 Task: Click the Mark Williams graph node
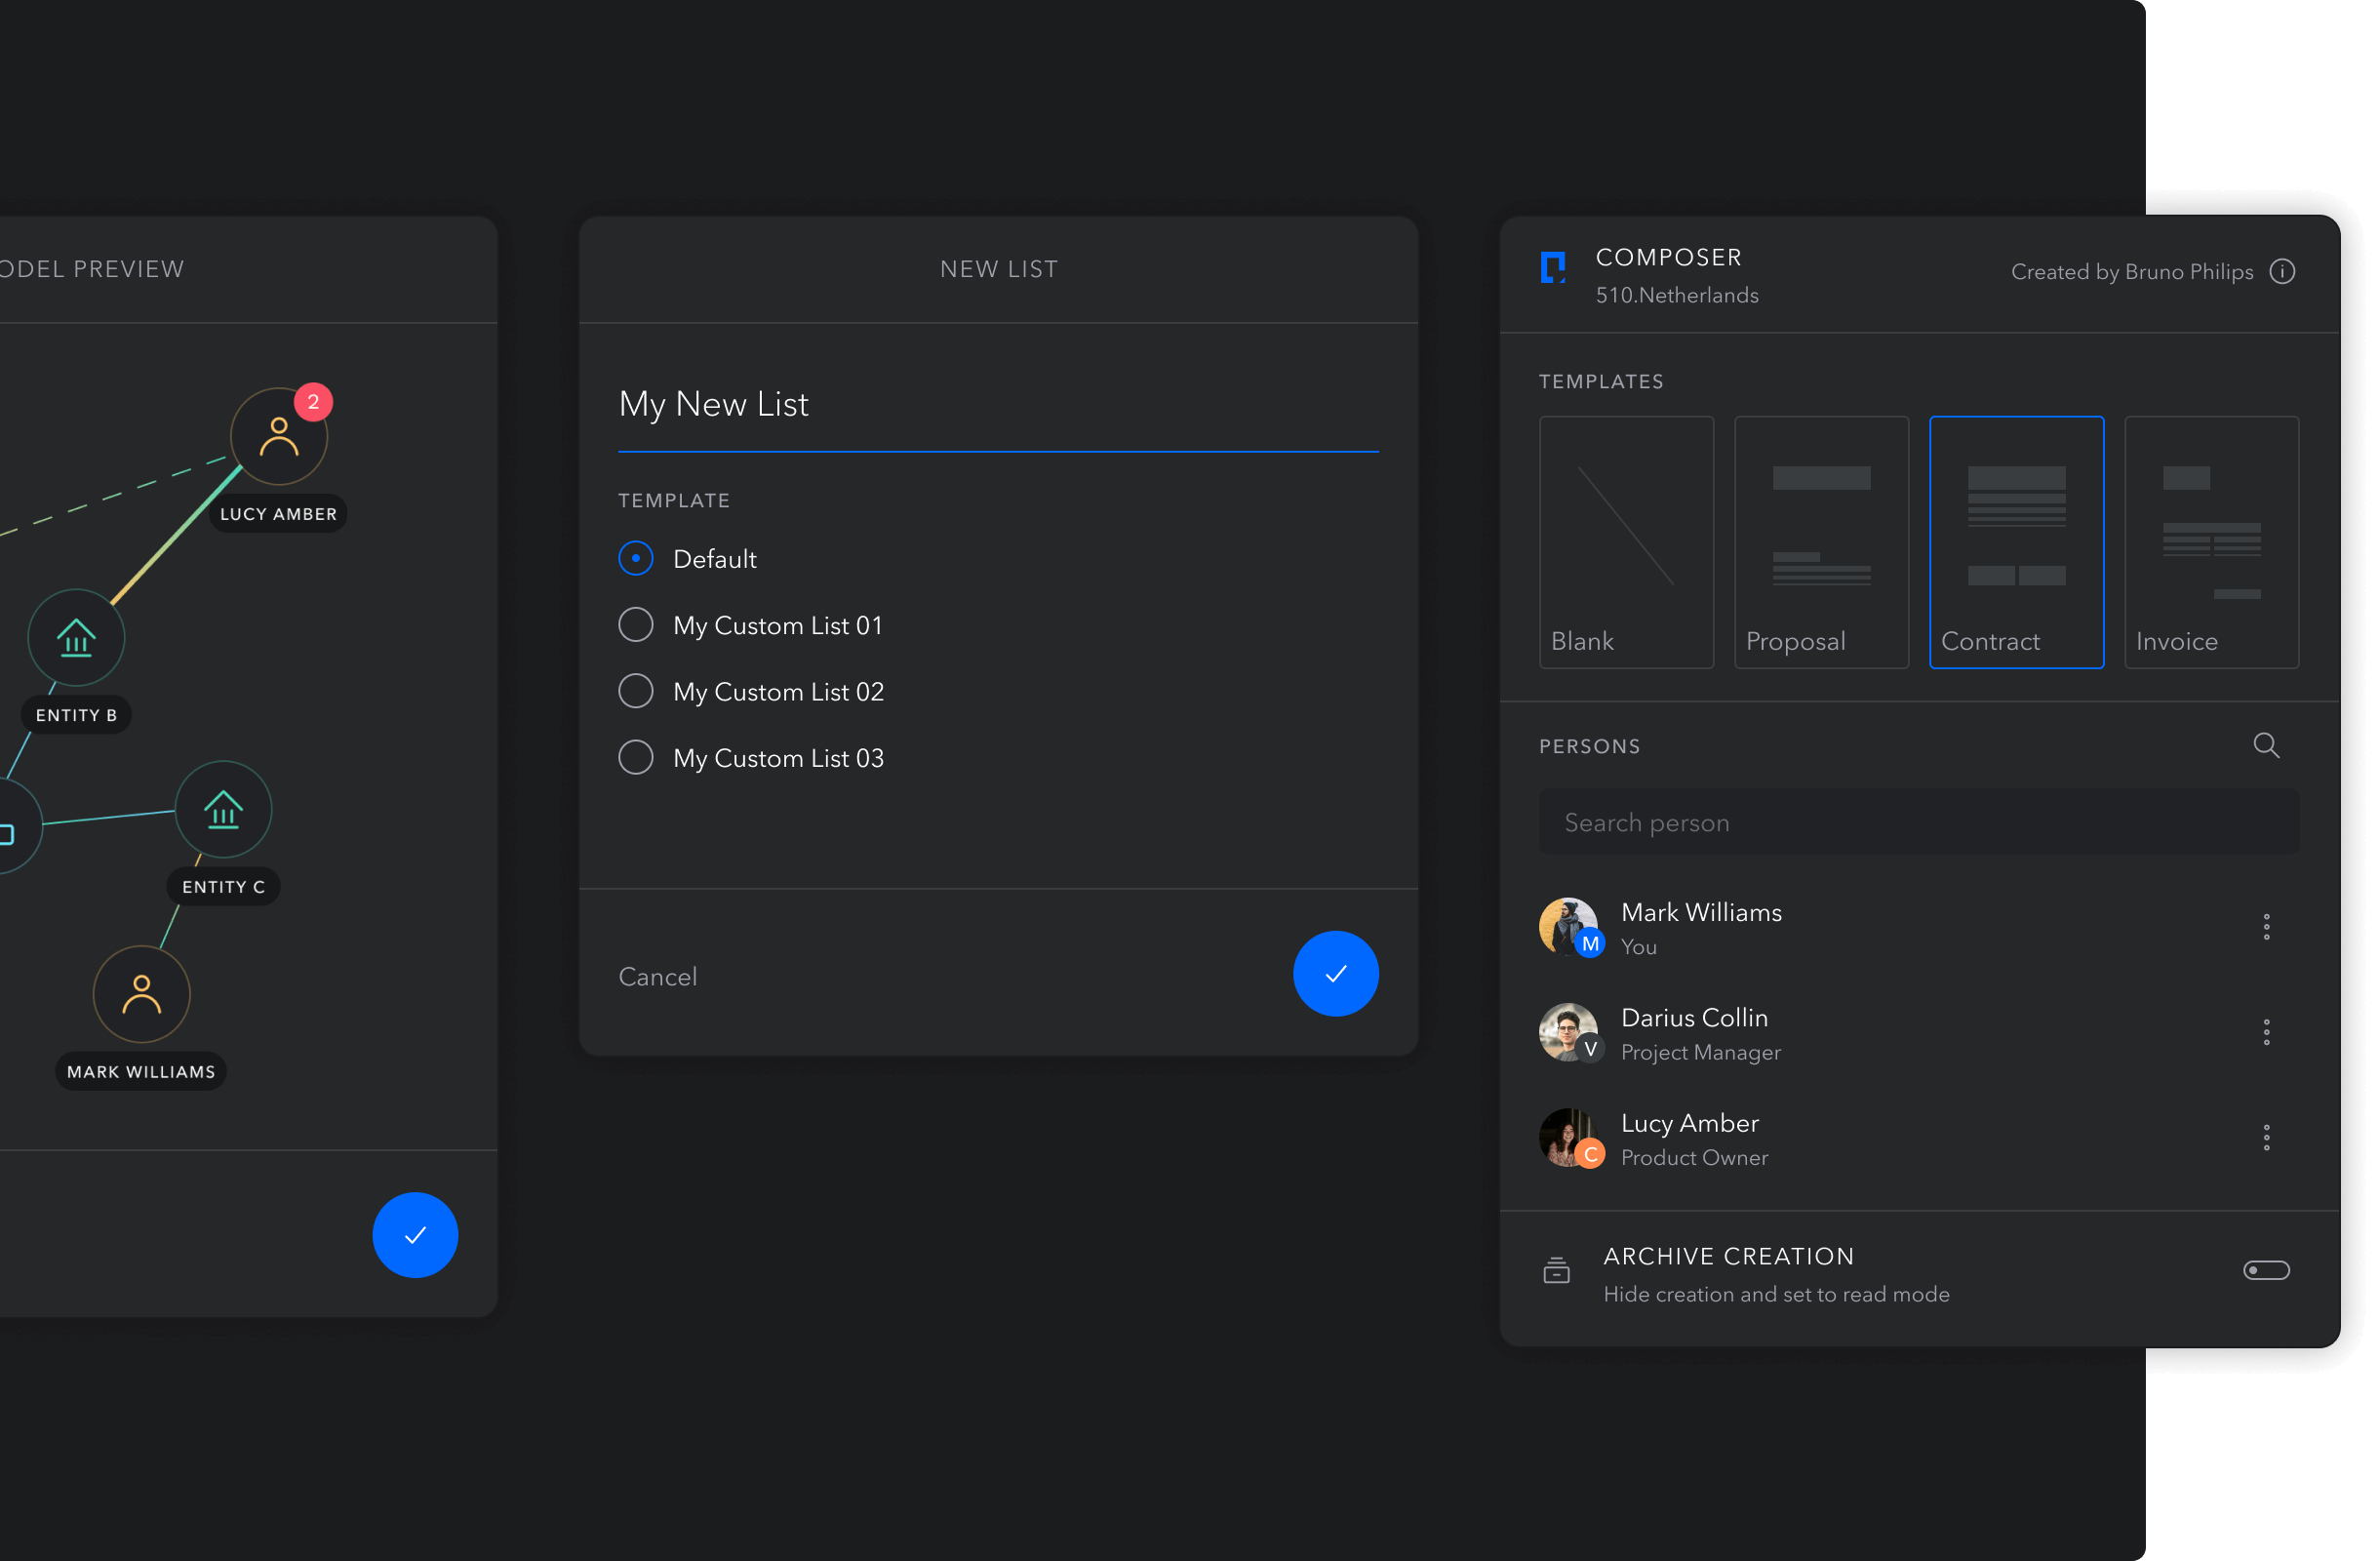point(141,995)
